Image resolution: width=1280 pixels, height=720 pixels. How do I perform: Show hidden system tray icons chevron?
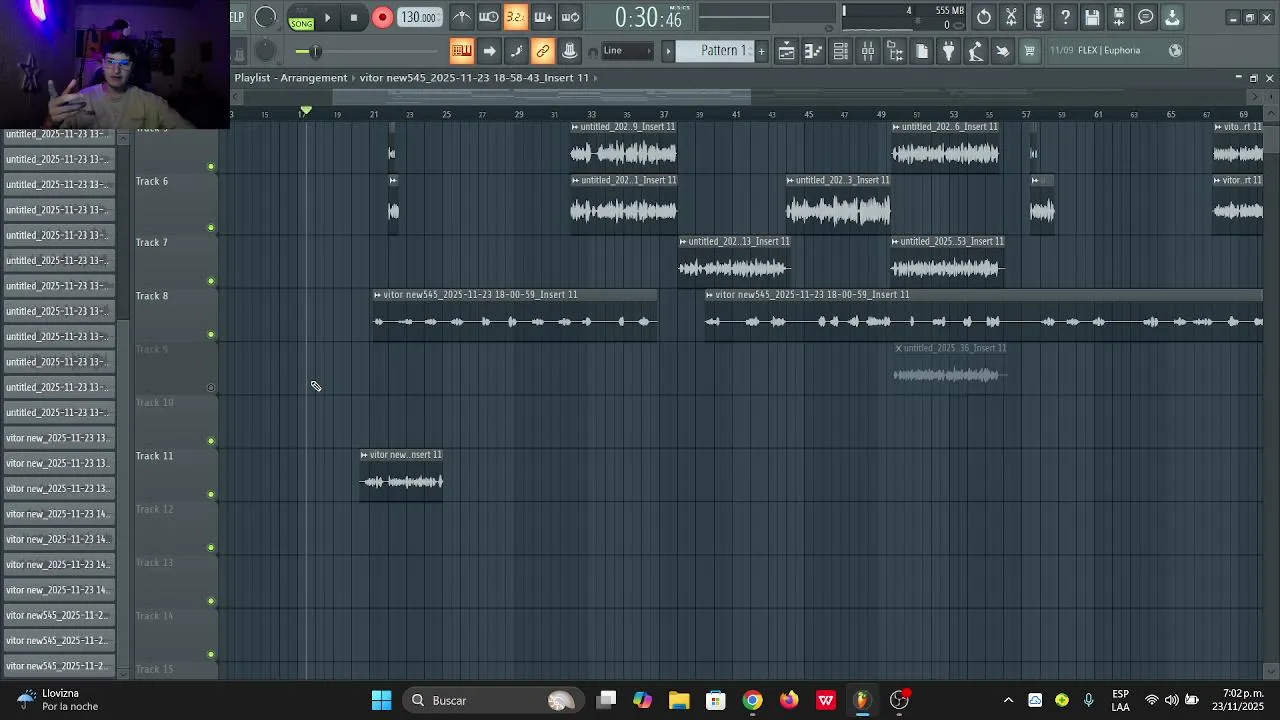(1008, 700)
